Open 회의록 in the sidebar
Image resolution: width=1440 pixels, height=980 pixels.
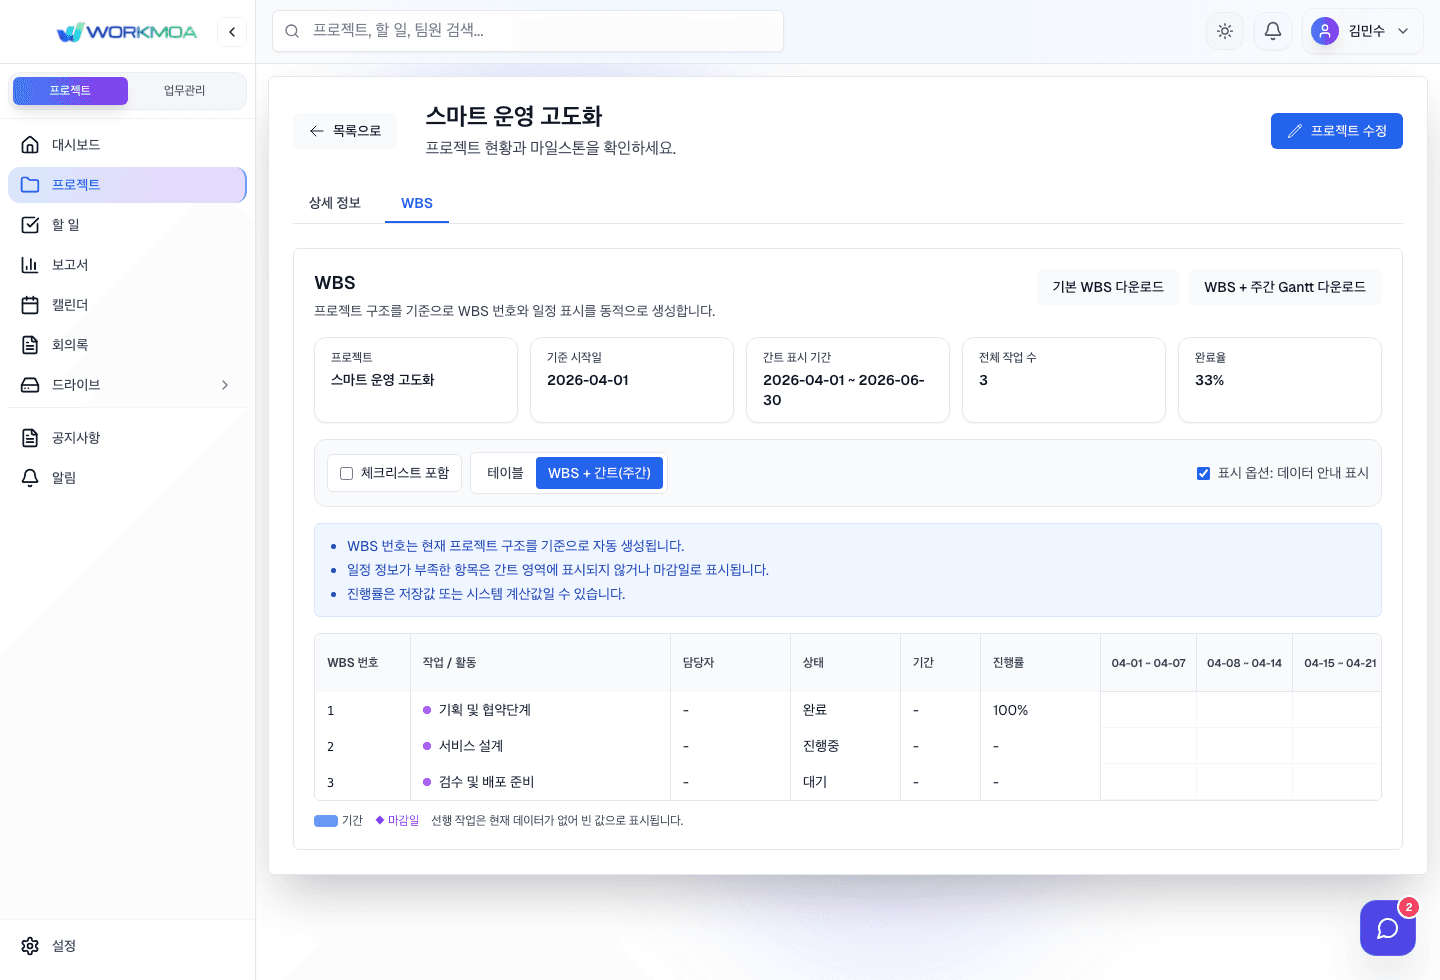pyautogui.click(x=127, y=345)
